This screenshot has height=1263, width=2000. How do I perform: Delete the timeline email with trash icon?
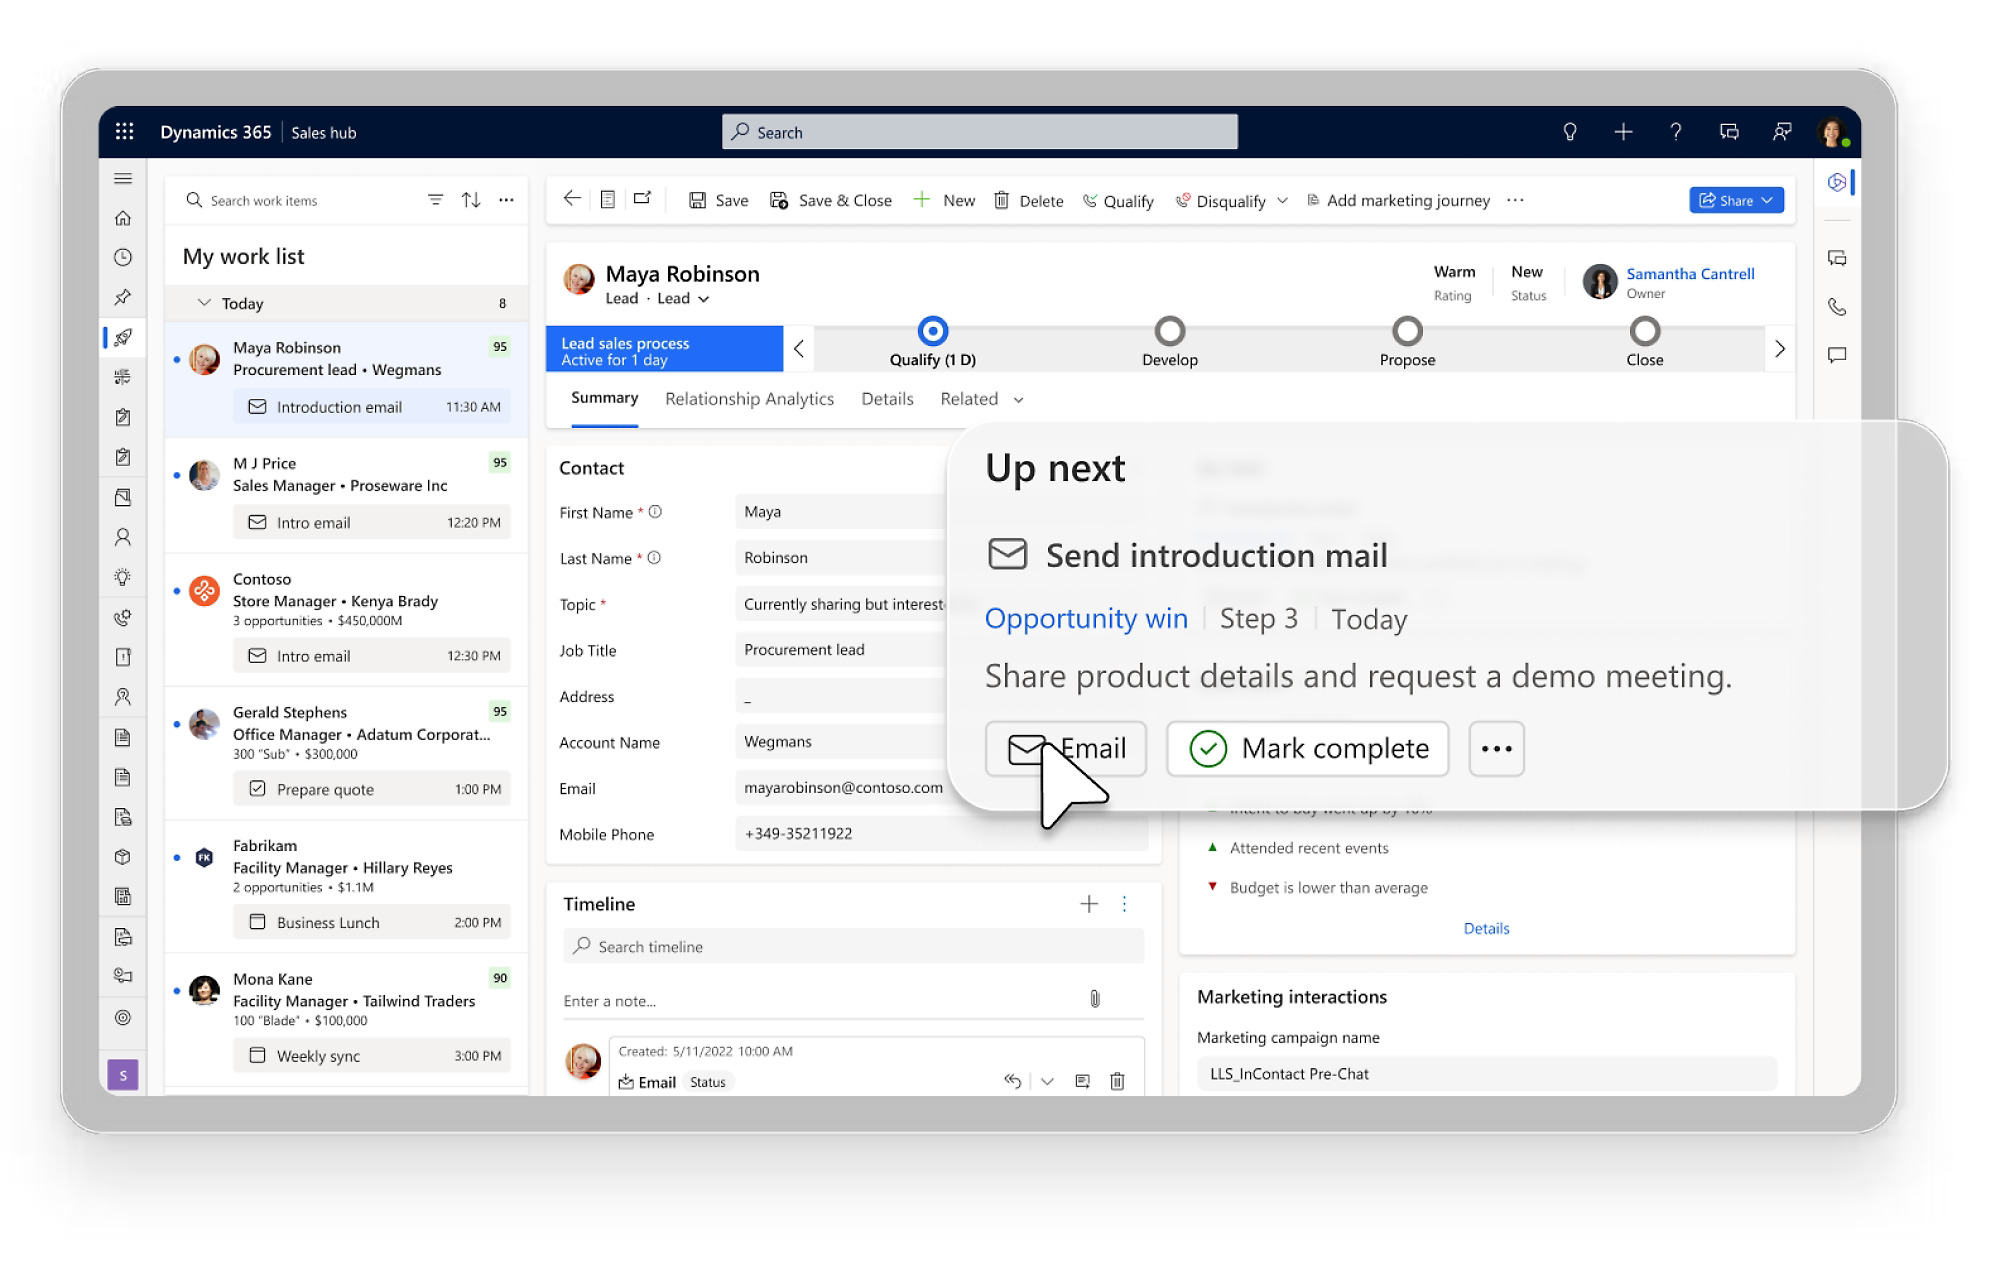point(1118,1081)
